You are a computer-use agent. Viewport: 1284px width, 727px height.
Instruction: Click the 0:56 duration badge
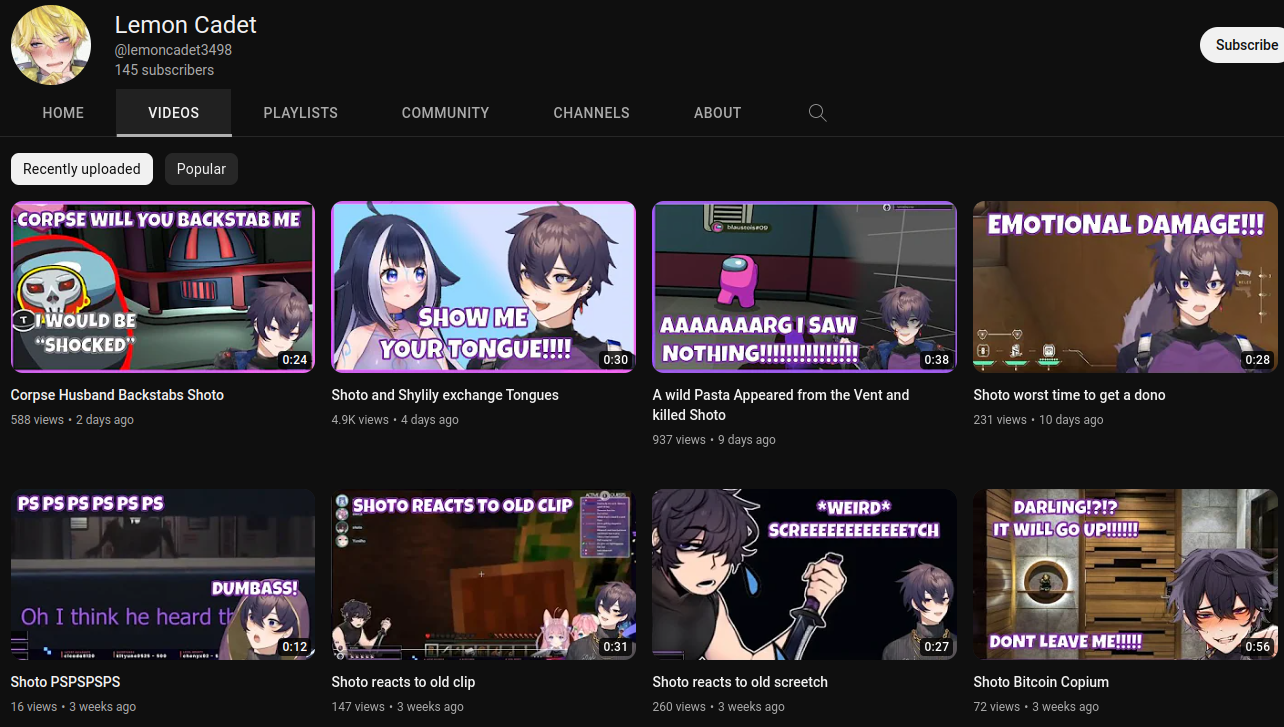[1257, 647]
